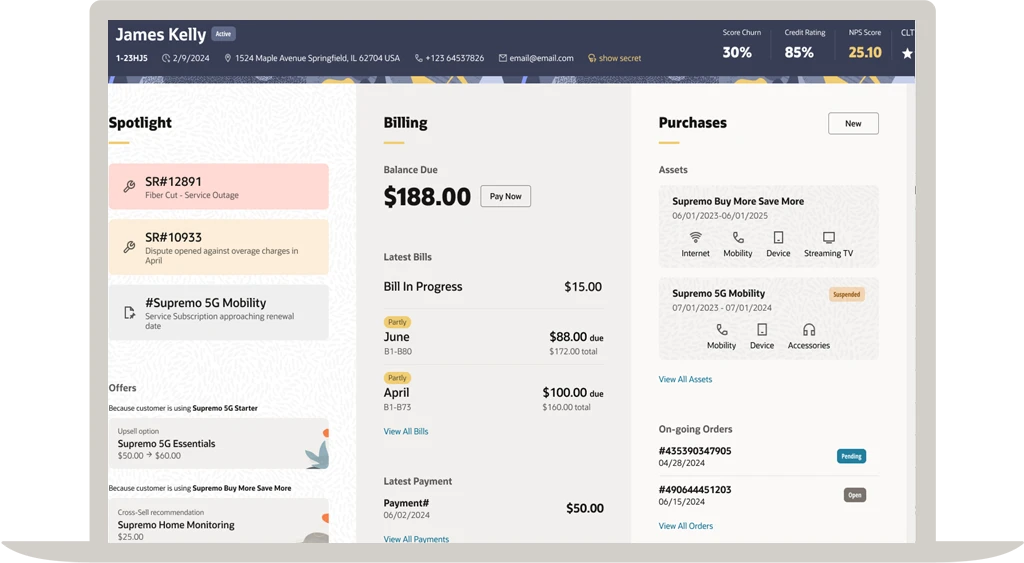
Task: Click Device icon under Supremo Buy More Save More
Action: [778, 238]
